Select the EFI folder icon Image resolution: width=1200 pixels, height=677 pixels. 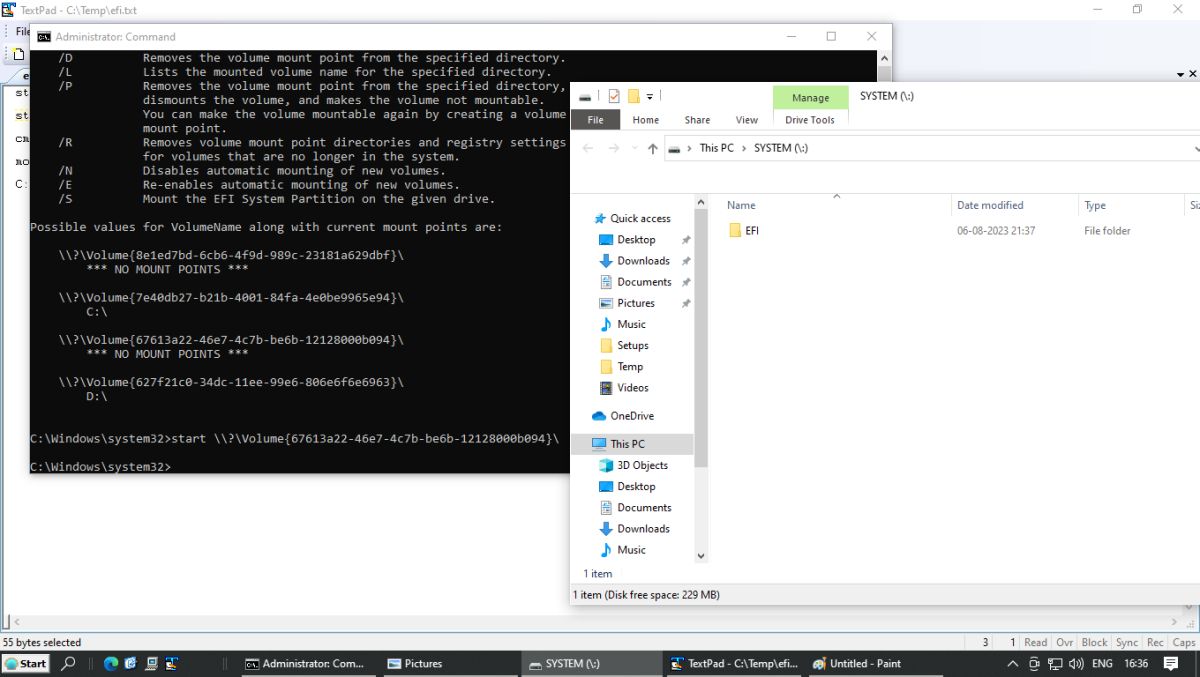click(735, 230)
